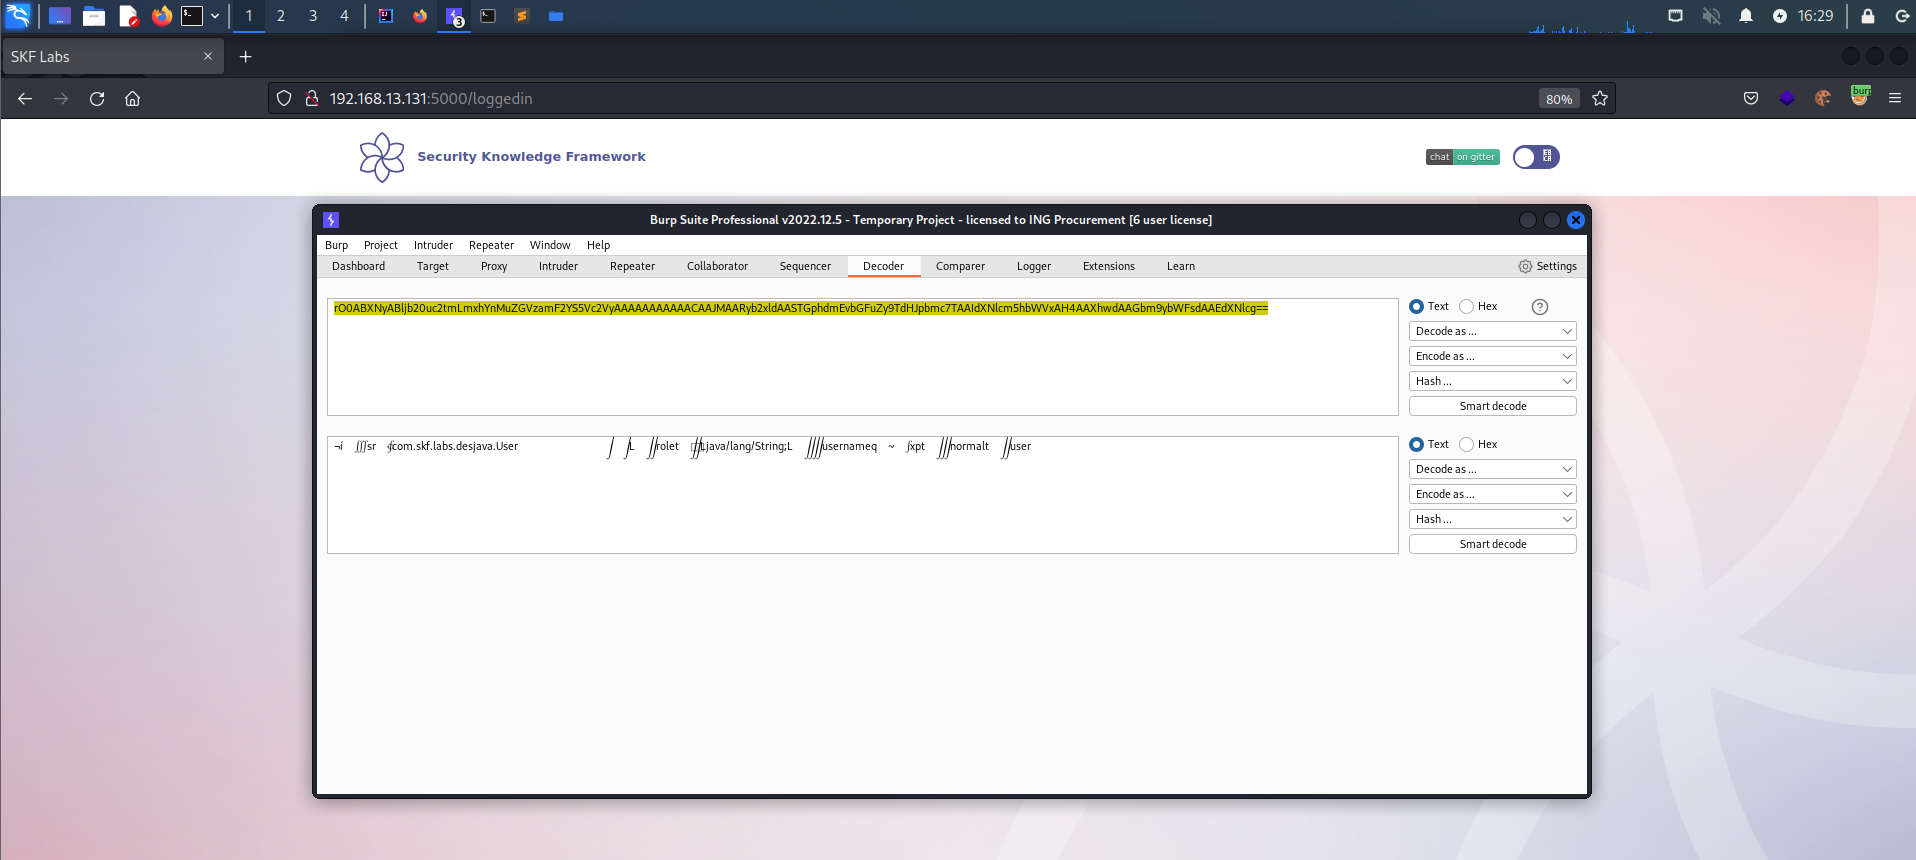Focus the IntelliJ IDEA taskbar window
Image resolution: width=1916 pixels, height=860 pixels.
click(x=386, y=16)
